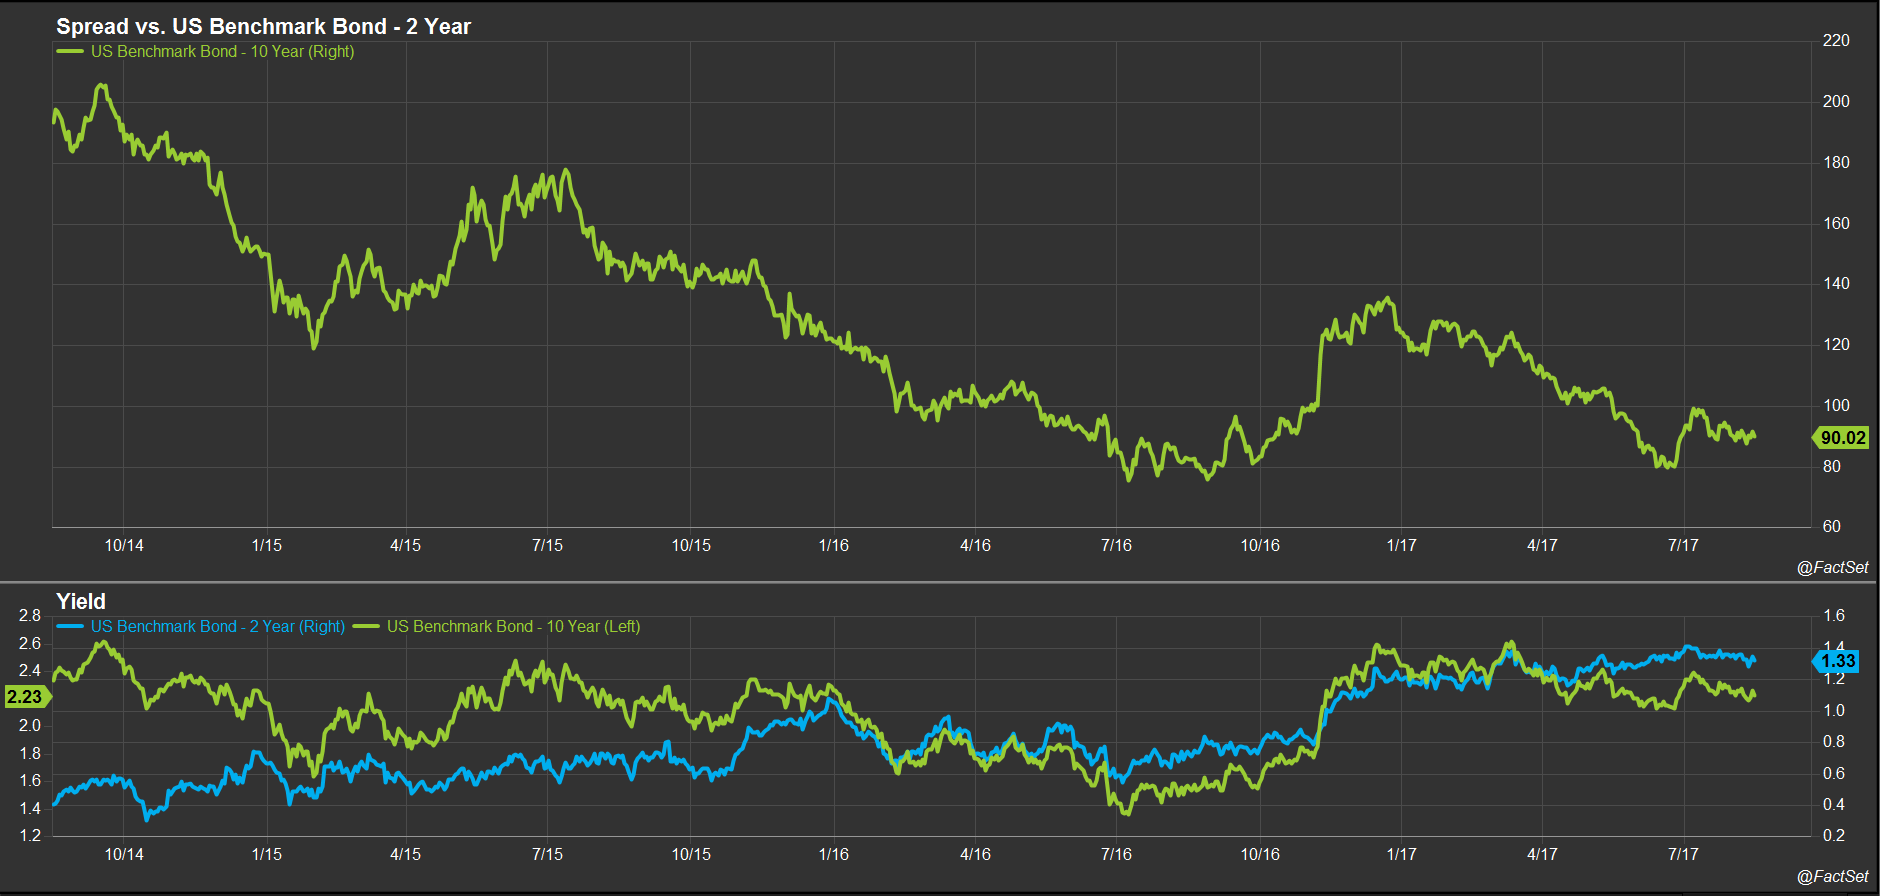Click the 1.8 axis label on the Yield chart

click(30, 753)
